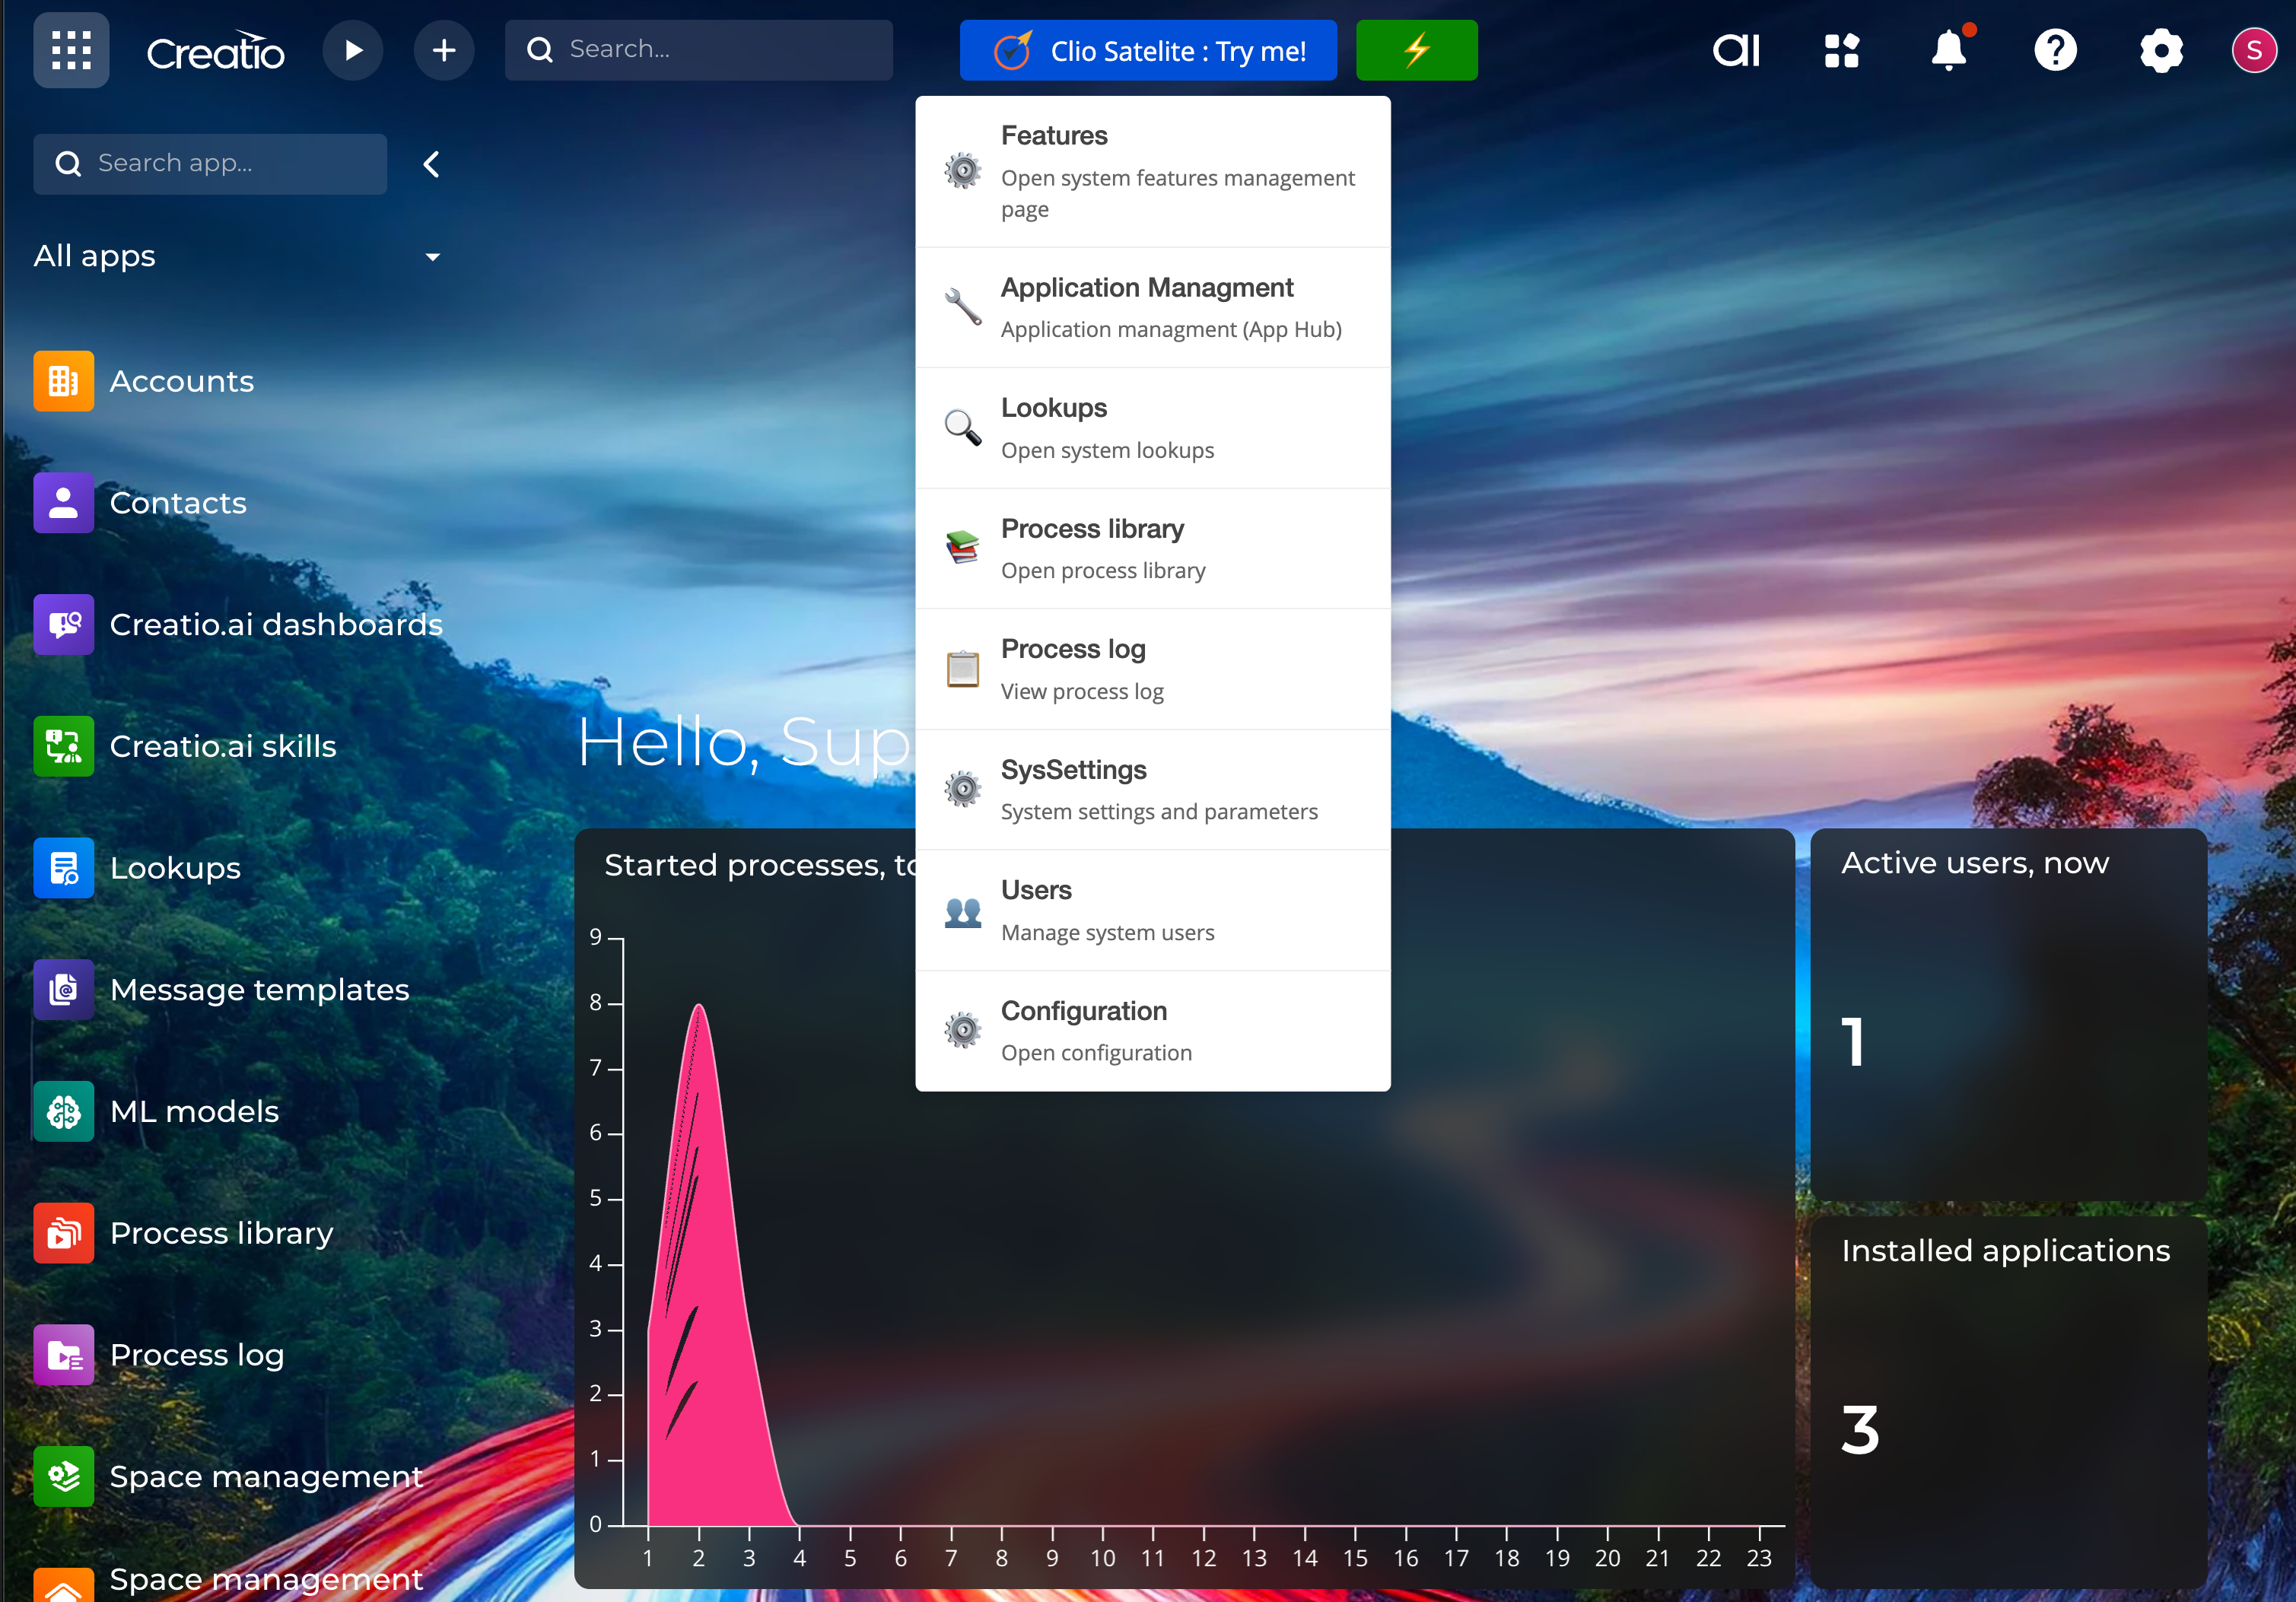Click the Started processes chart title
The height and width of the screenshot is (1602, 2296).
click(x=760, y=865)
